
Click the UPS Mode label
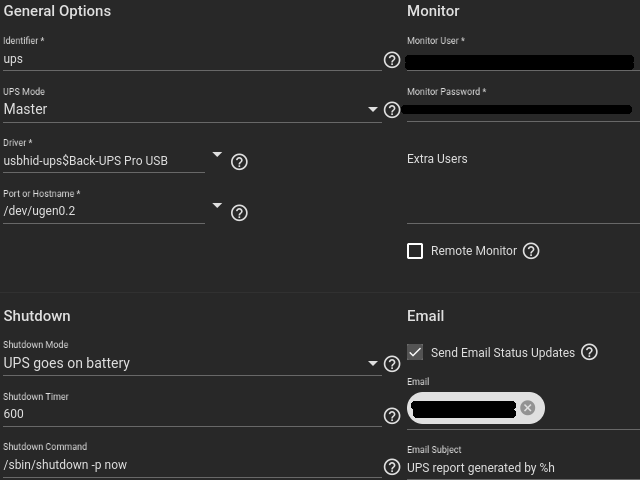point(24,91)
